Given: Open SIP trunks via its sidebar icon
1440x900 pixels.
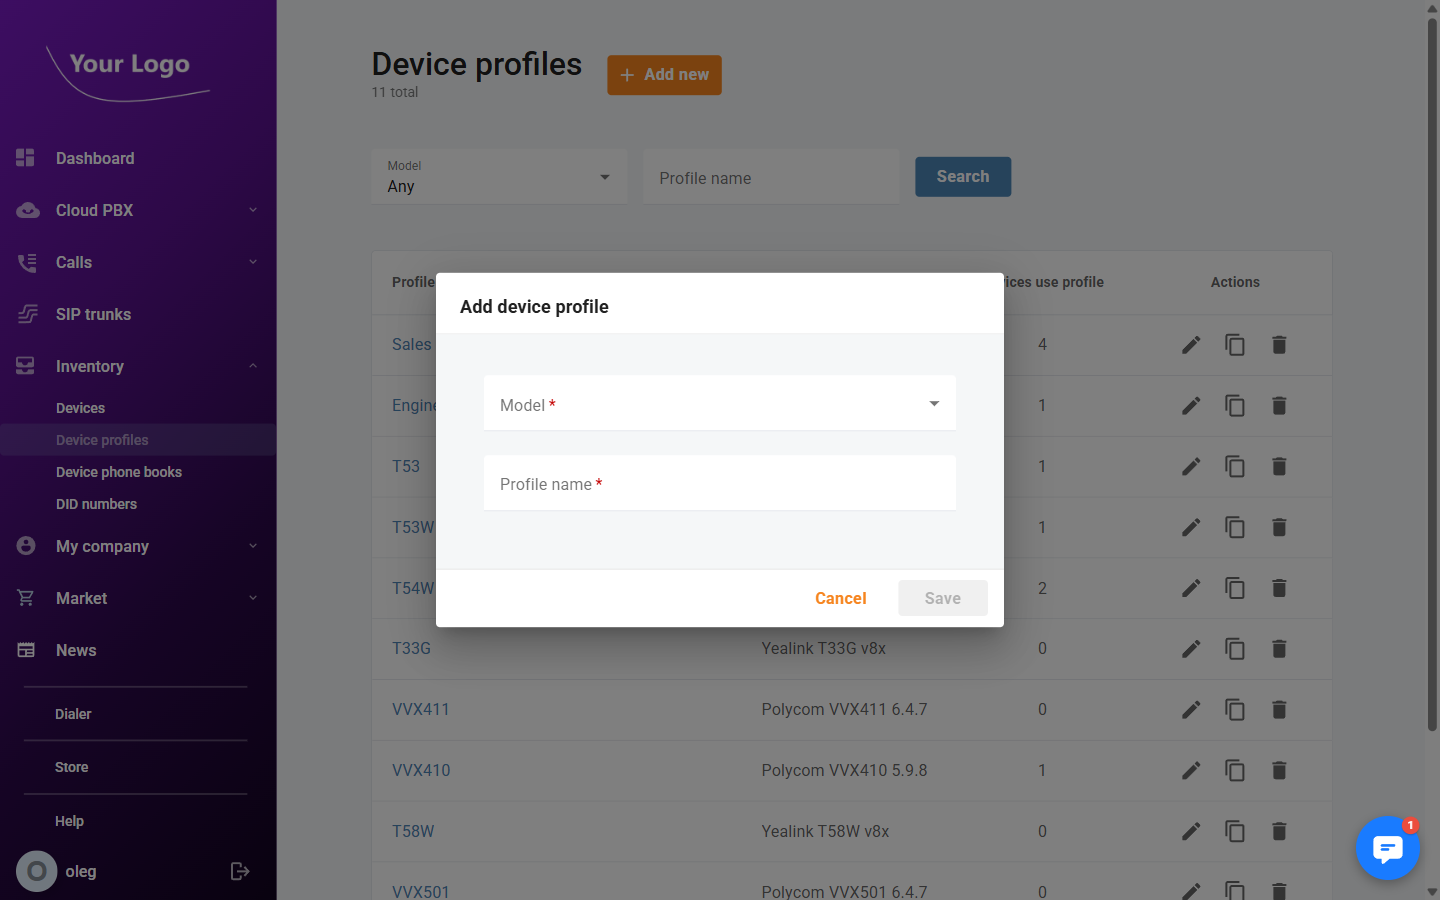Looking at the screenshot, I should [x=27, y=314].
